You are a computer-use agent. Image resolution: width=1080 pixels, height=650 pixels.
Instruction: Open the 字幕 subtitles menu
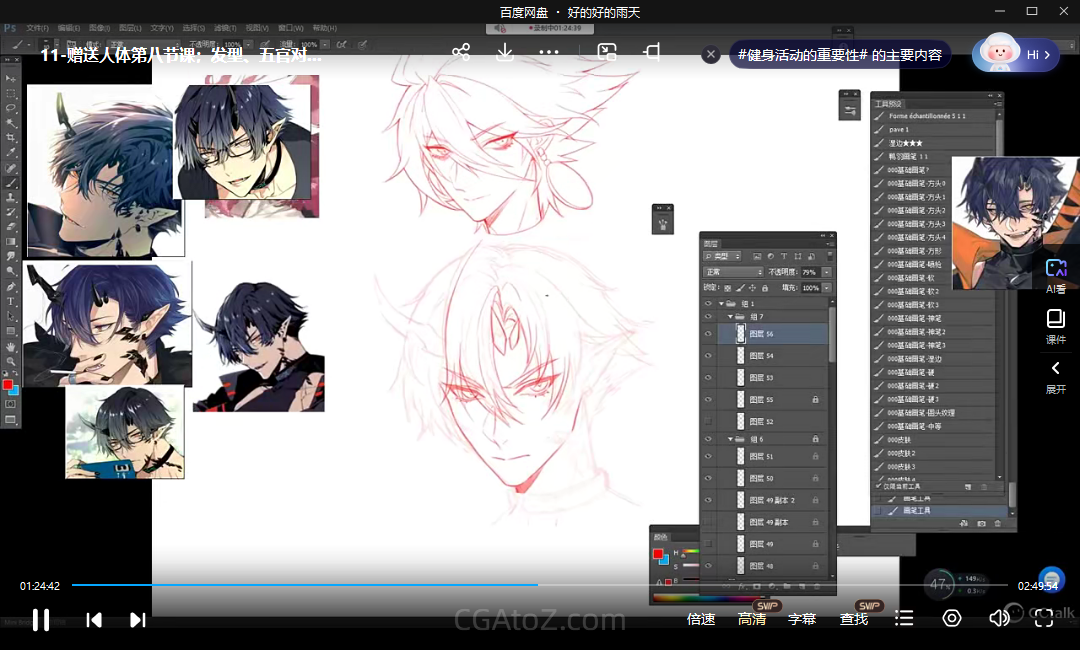tap(802, 619)
